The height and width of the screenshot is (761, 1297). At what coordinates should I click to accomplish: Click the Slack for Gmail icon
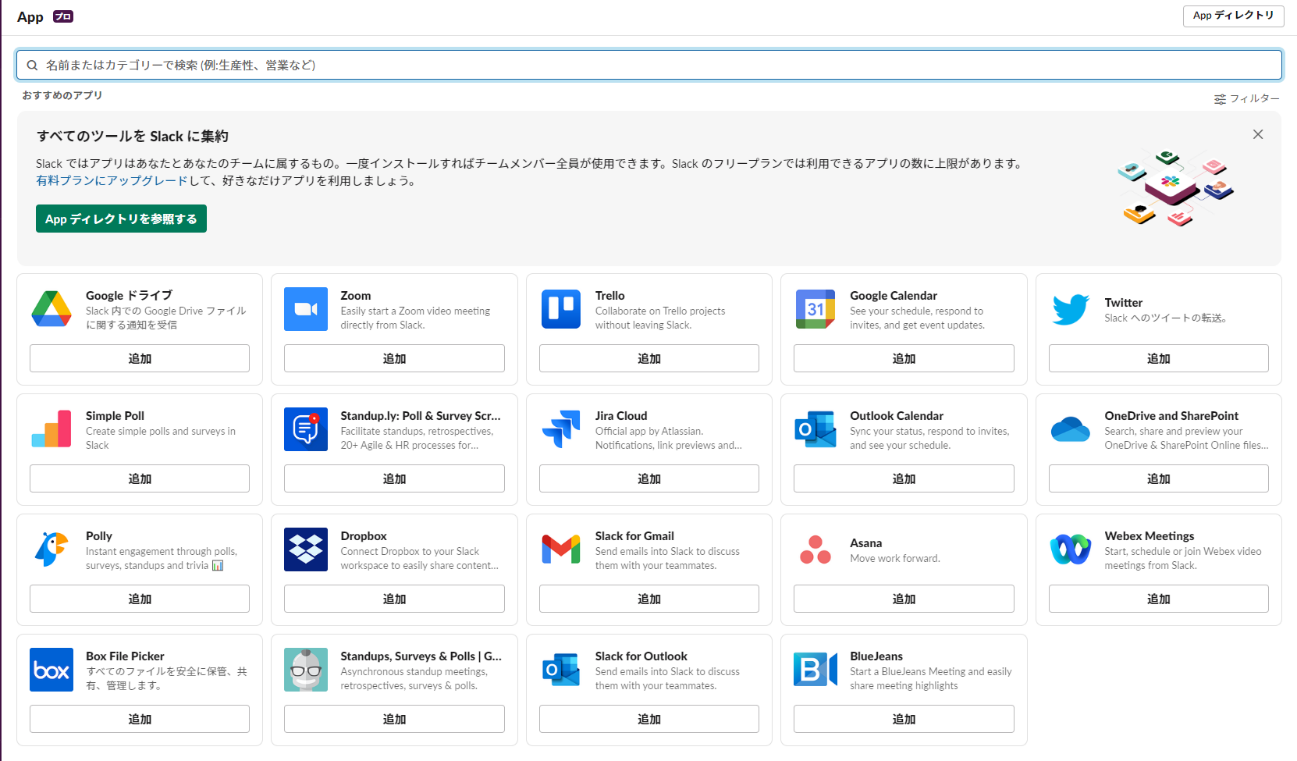coord(561,549)
